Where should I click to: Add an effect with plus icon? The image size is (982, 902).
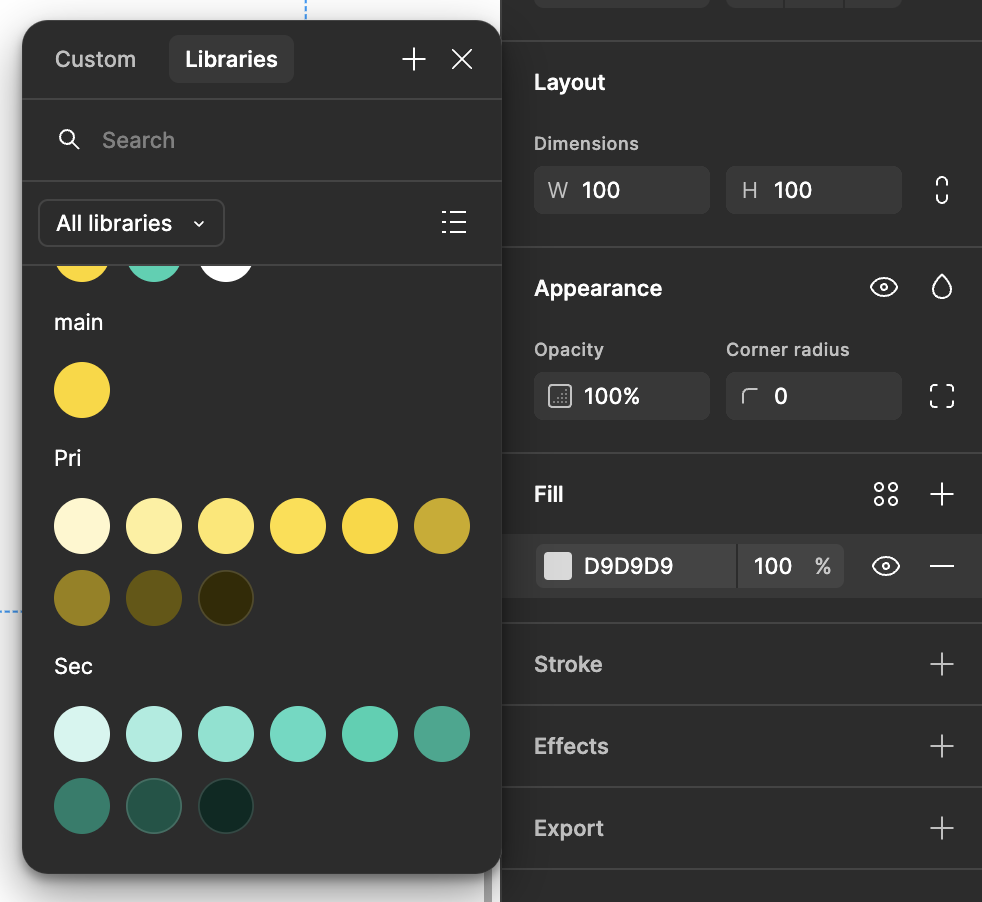941,746
